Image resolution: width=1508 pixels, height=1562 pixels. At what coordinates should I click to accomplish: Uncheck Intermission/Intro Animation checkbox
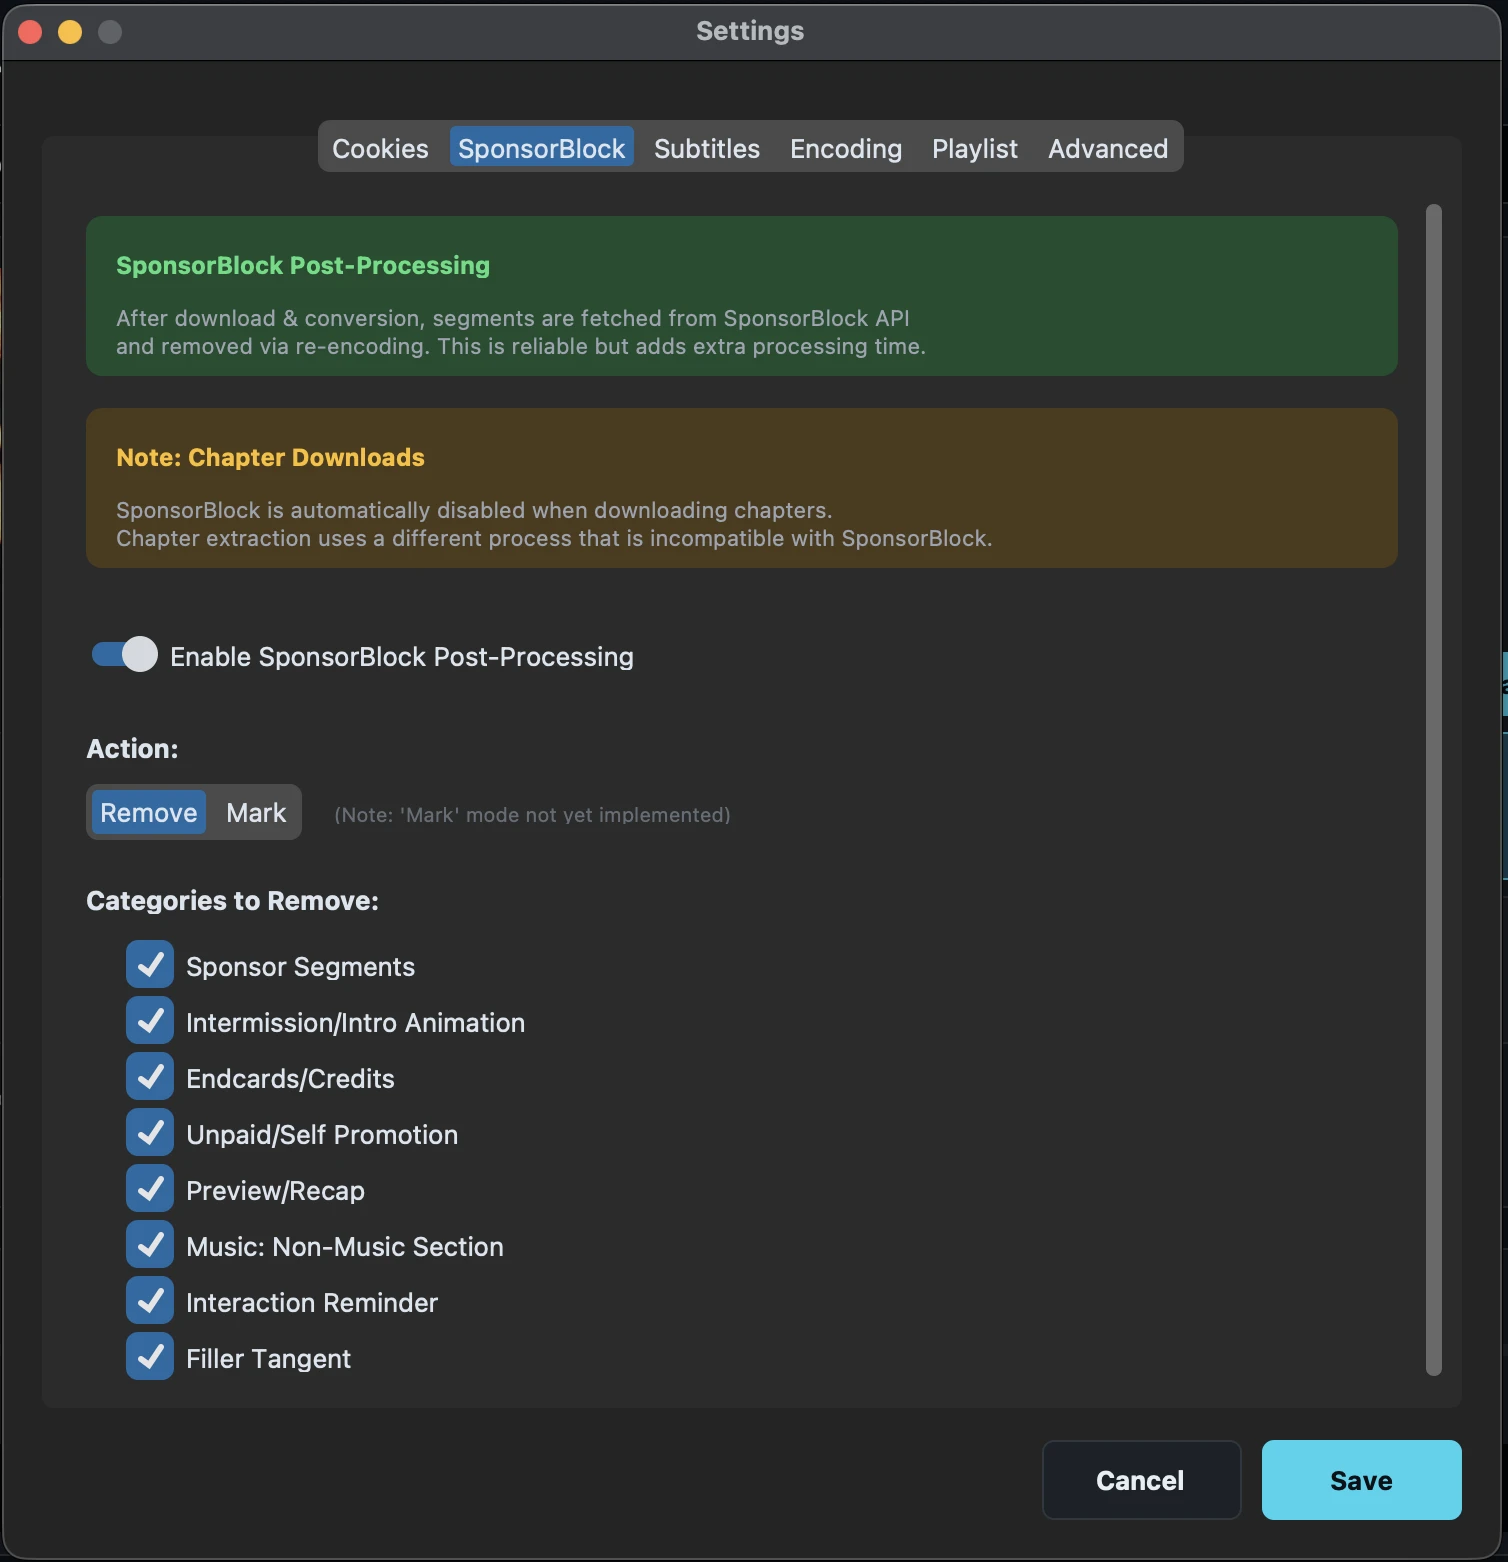click(150, 1021)
